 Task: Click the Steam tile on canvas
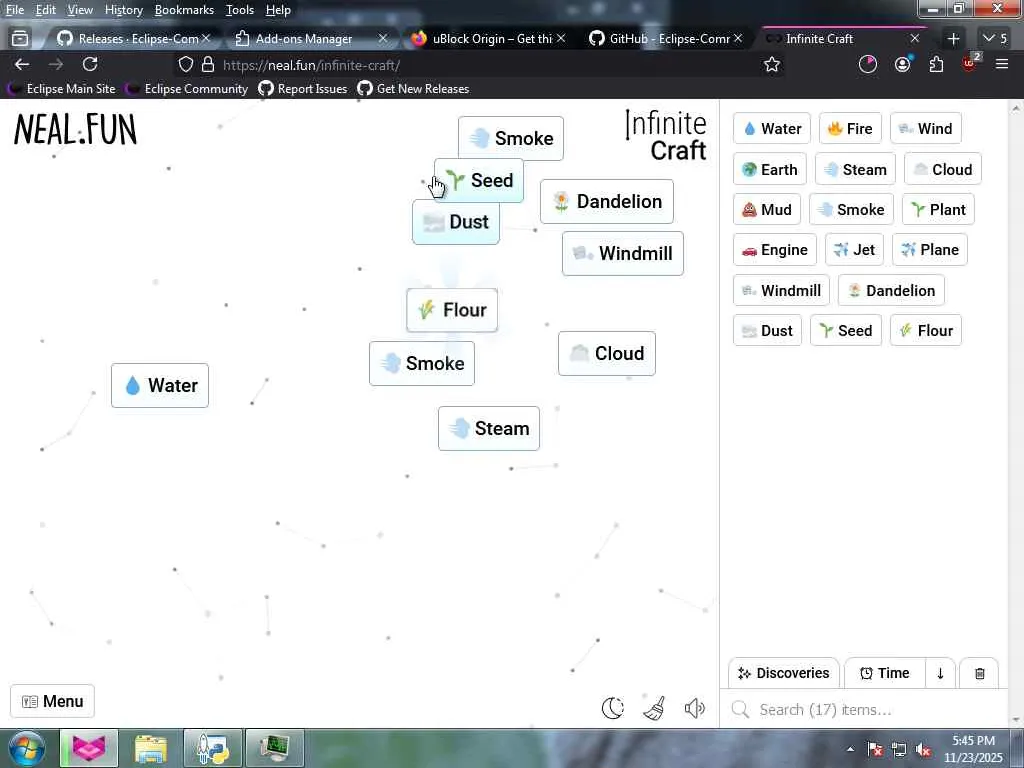(x=489, y=428)
